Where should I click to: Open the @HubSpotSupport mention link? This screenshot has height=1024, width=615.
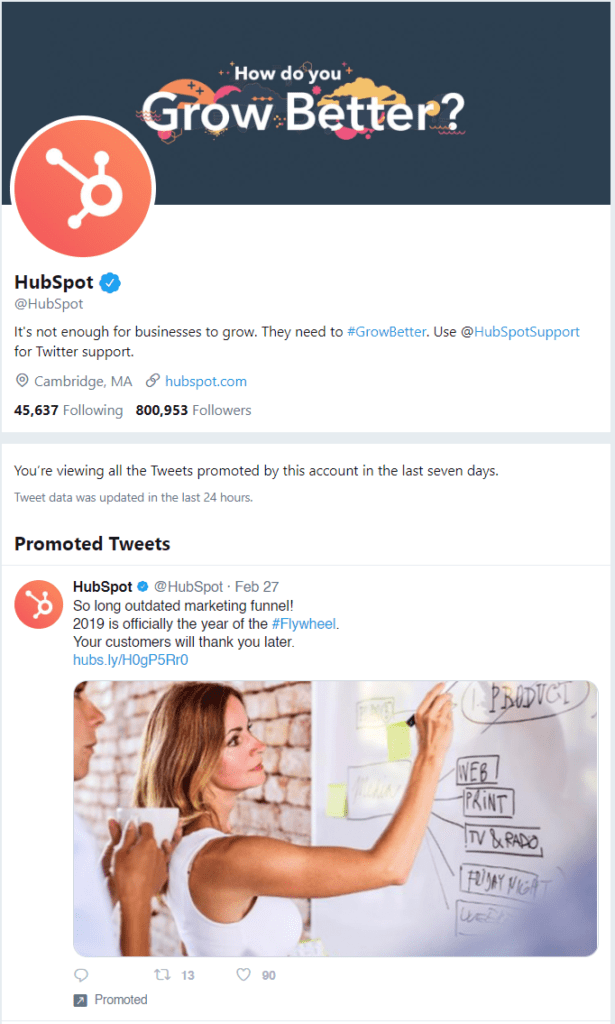coord(519,332)
